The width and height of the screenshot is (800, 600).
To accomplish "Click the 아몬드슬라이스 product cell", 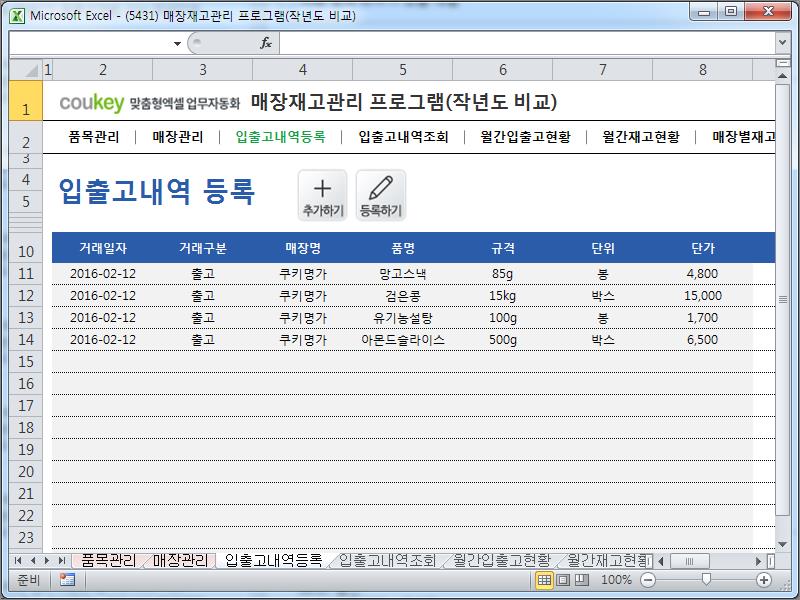I will click(403, 340).
